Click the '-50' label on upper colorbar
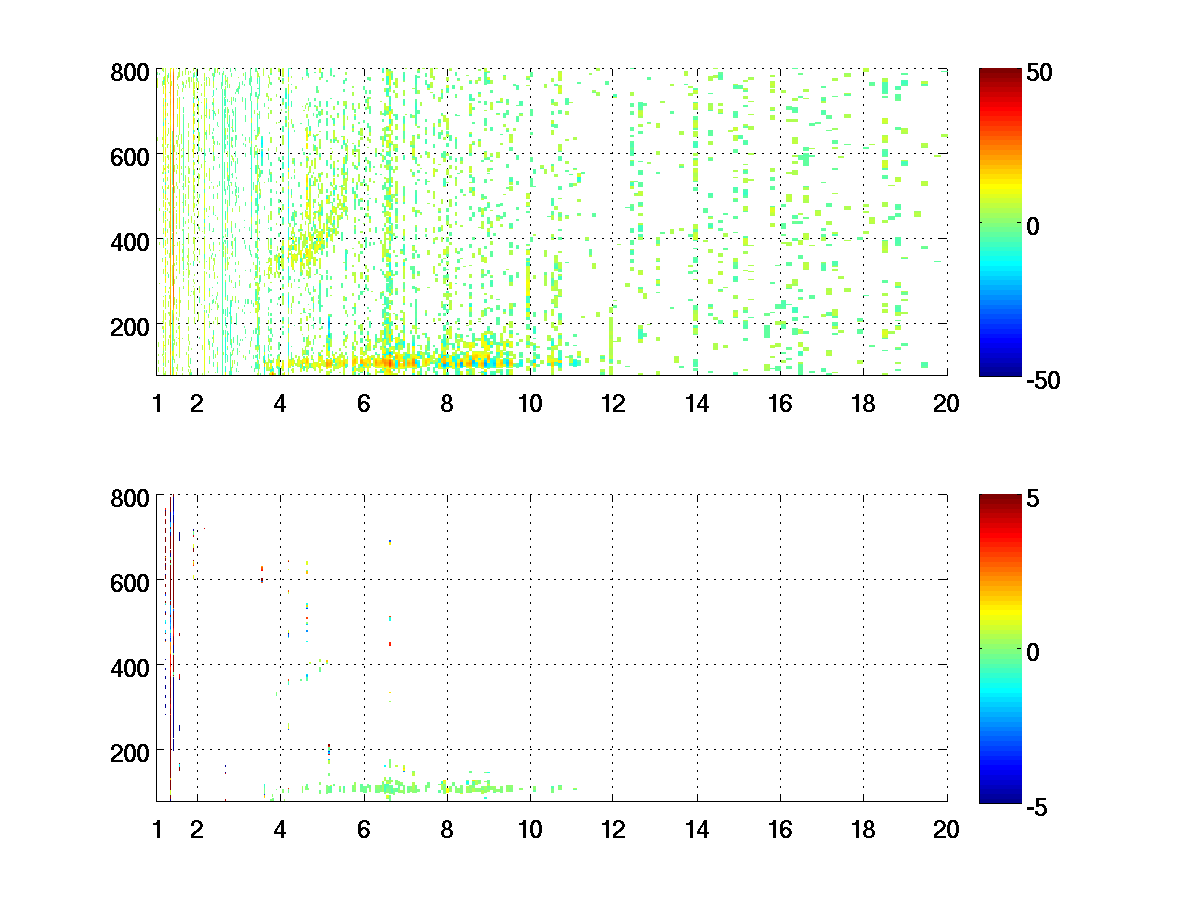 (x=1044, y=380)
